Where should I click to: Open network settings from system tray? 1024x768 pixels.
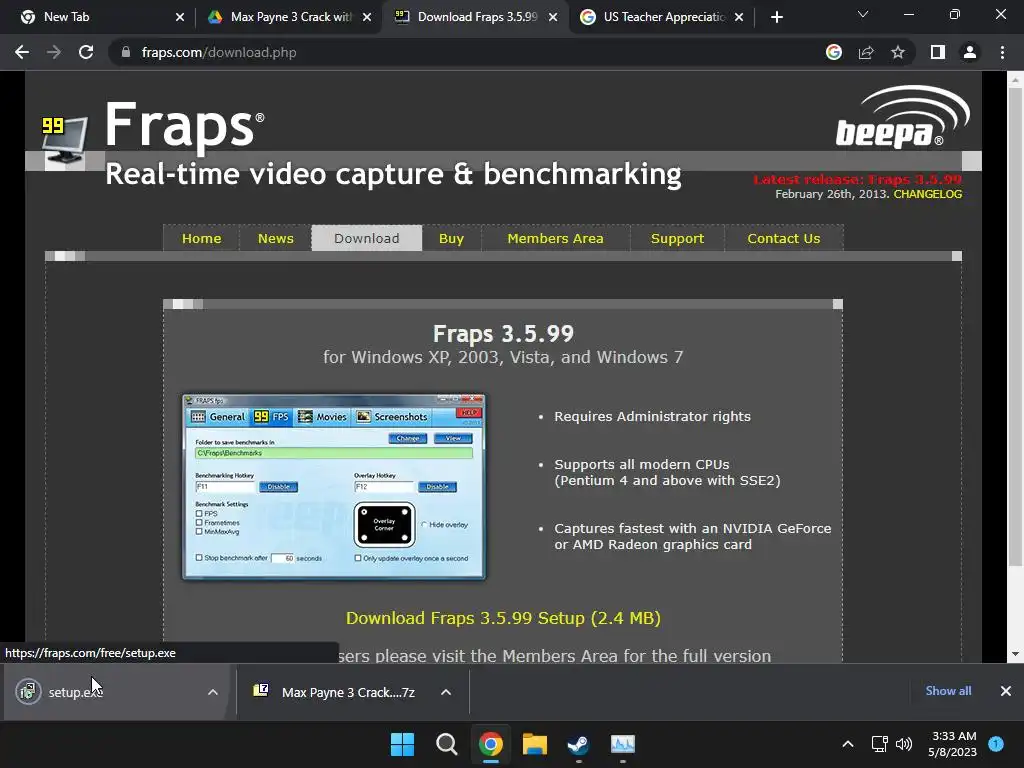click(x=880, y=744)
